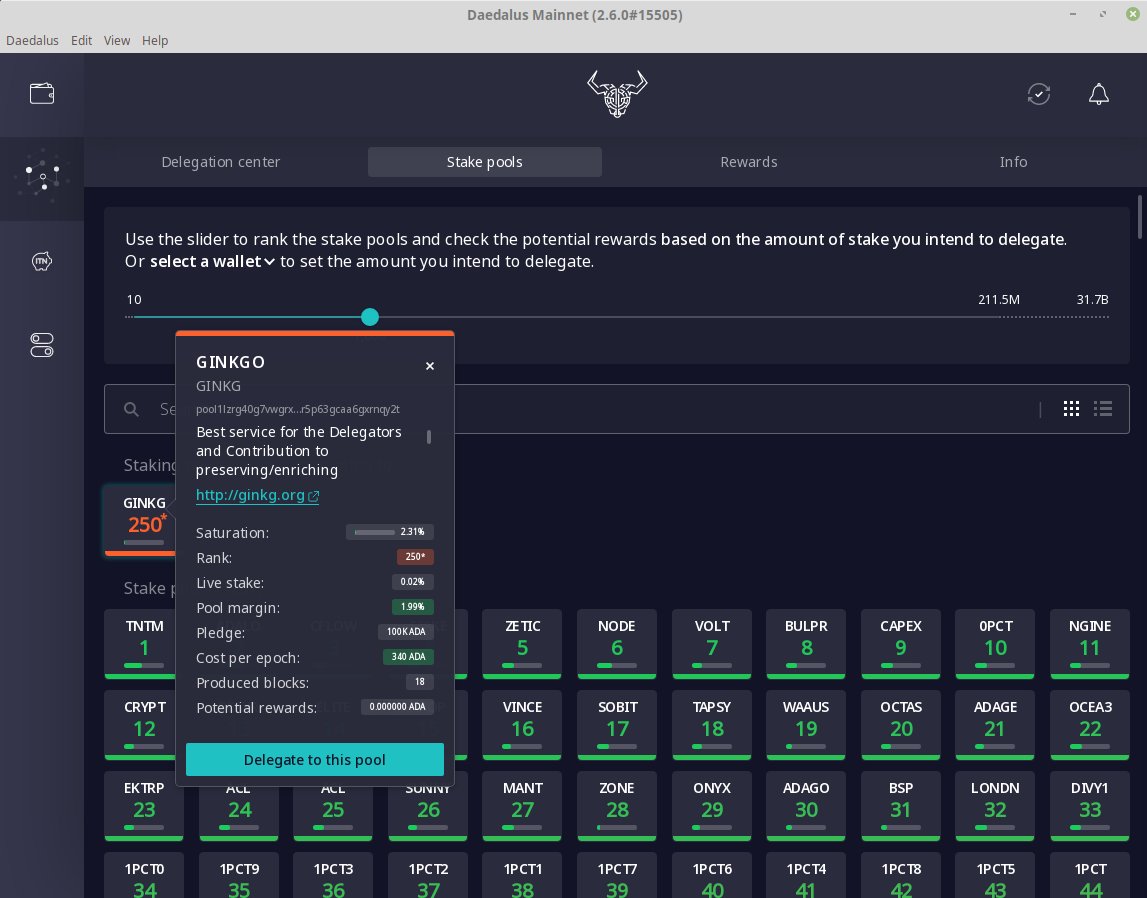Select the MANT pool card

click(522, 806)
